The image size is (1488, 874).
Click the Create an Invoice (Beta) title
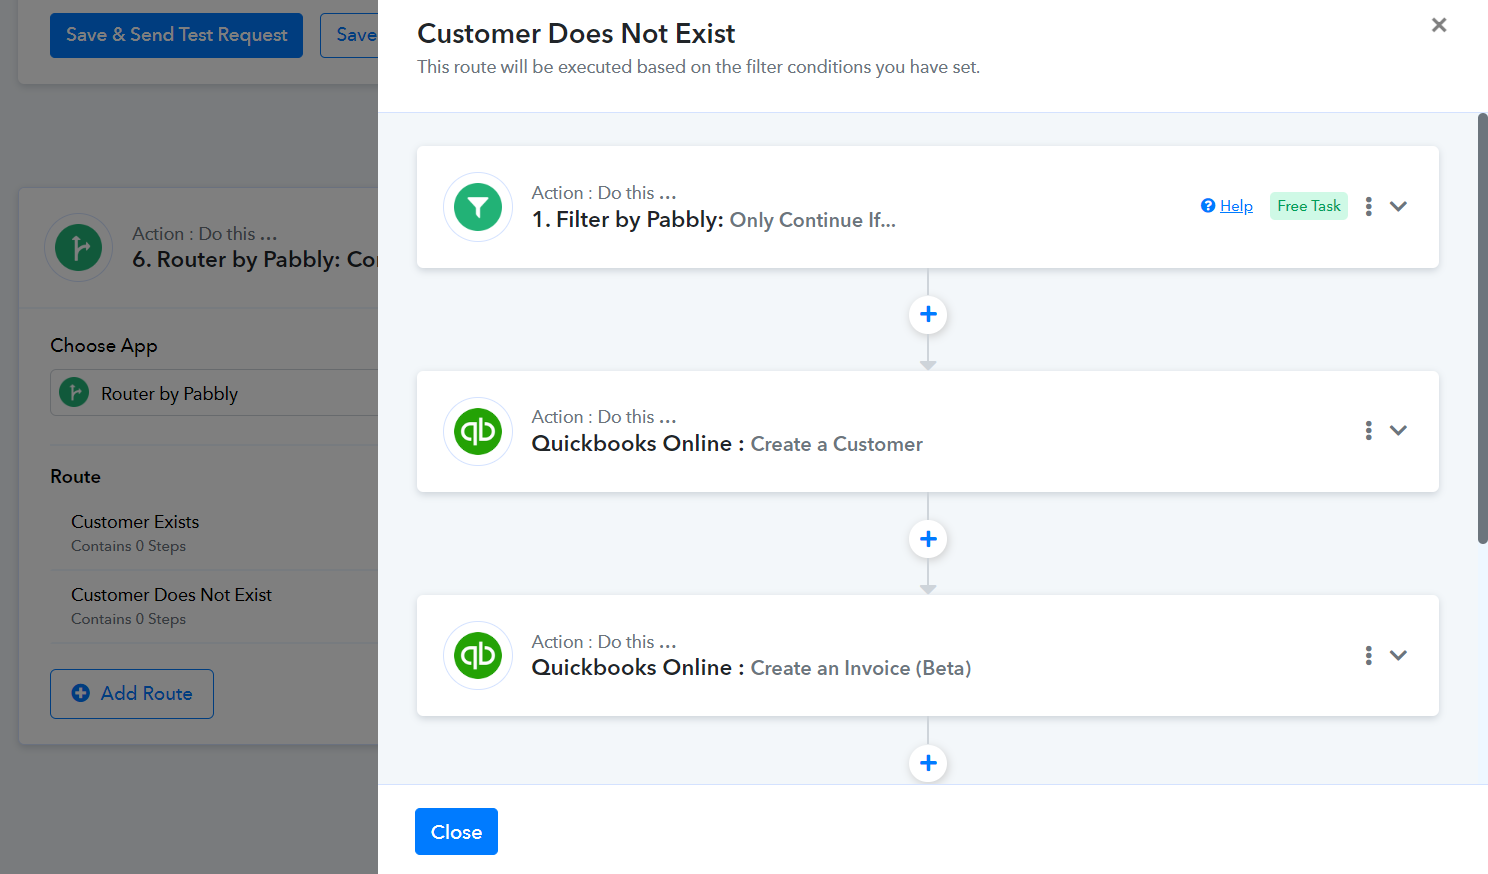click(x=861, y=668)
